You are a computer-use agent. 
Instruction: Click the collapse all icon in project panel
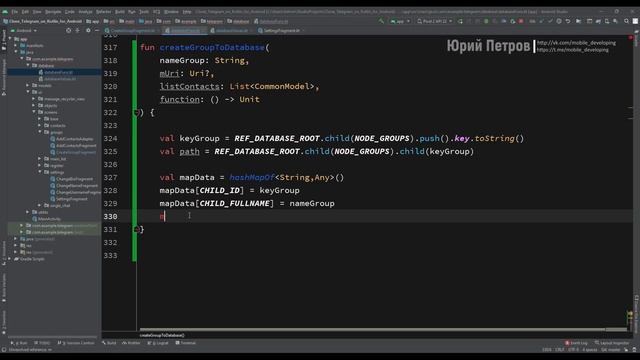click(x=78, y=31)
